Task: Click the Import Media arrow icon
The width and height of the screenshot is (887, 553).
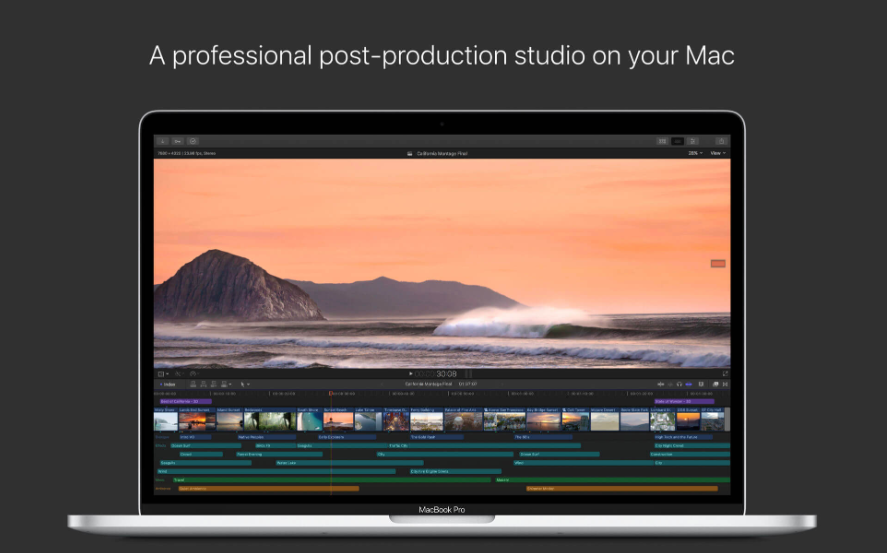Action: 162,141
